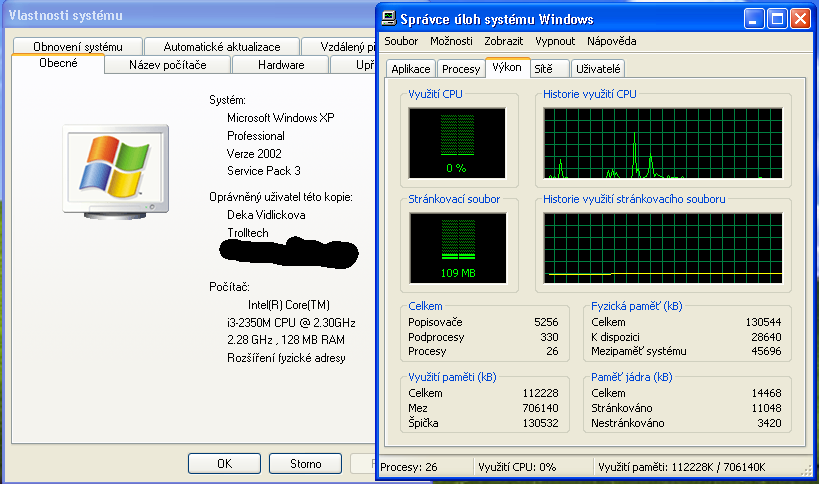819x484 pixels.
Task: Click the registered user 'Deka Vidlickova'
Action: click(266, 215)
